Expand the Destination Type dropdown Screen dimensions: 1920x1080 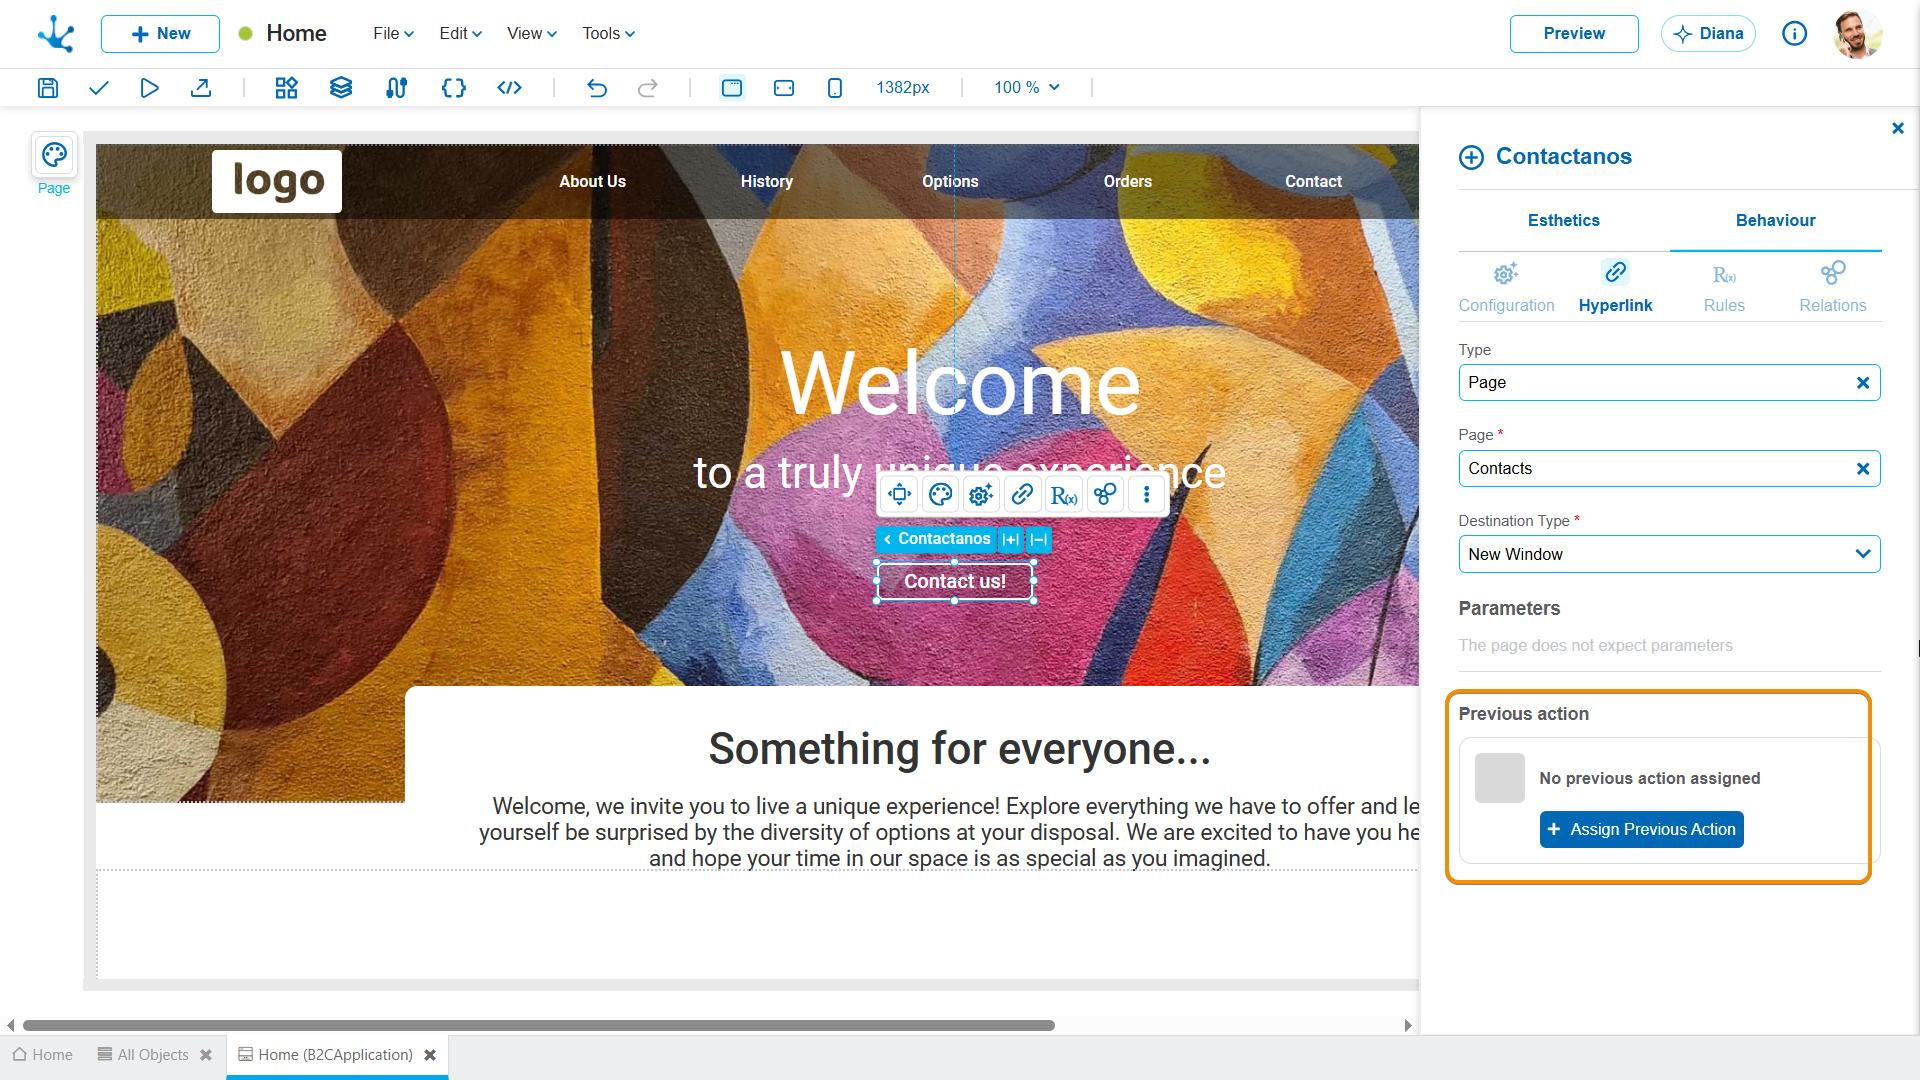pyautogui.click(x=1669, y=554)
